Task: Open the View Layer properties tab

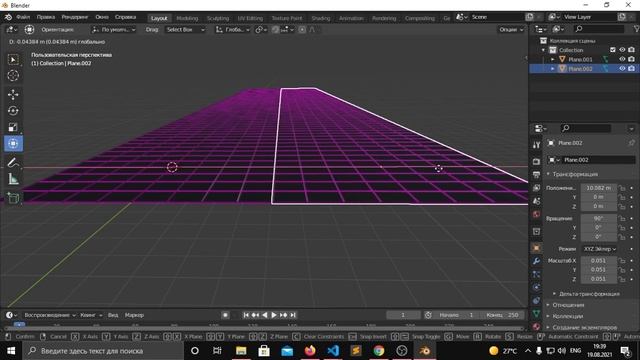Action: pyautogui.click(x=536, y=188)
